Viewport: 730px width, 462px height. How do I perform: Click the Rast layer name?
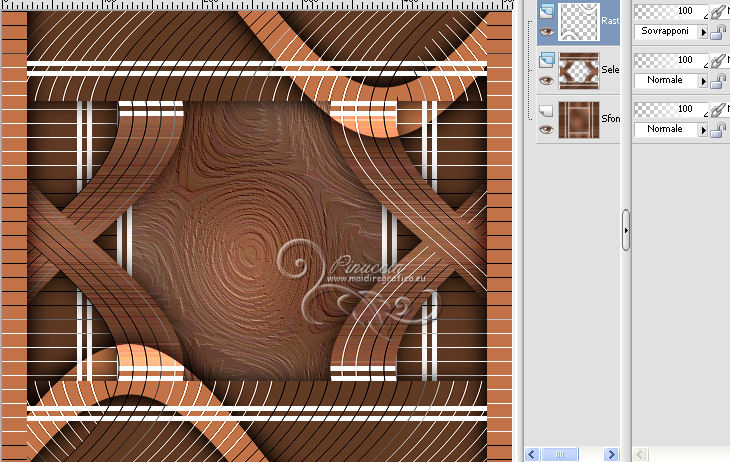[x=610, y=21]
